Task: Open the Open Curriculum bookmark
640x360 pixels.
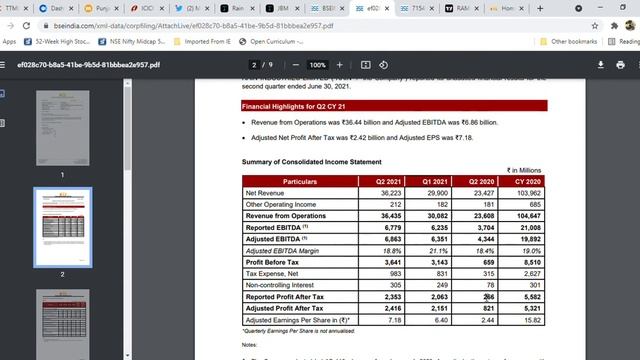Action: point(271,42)
